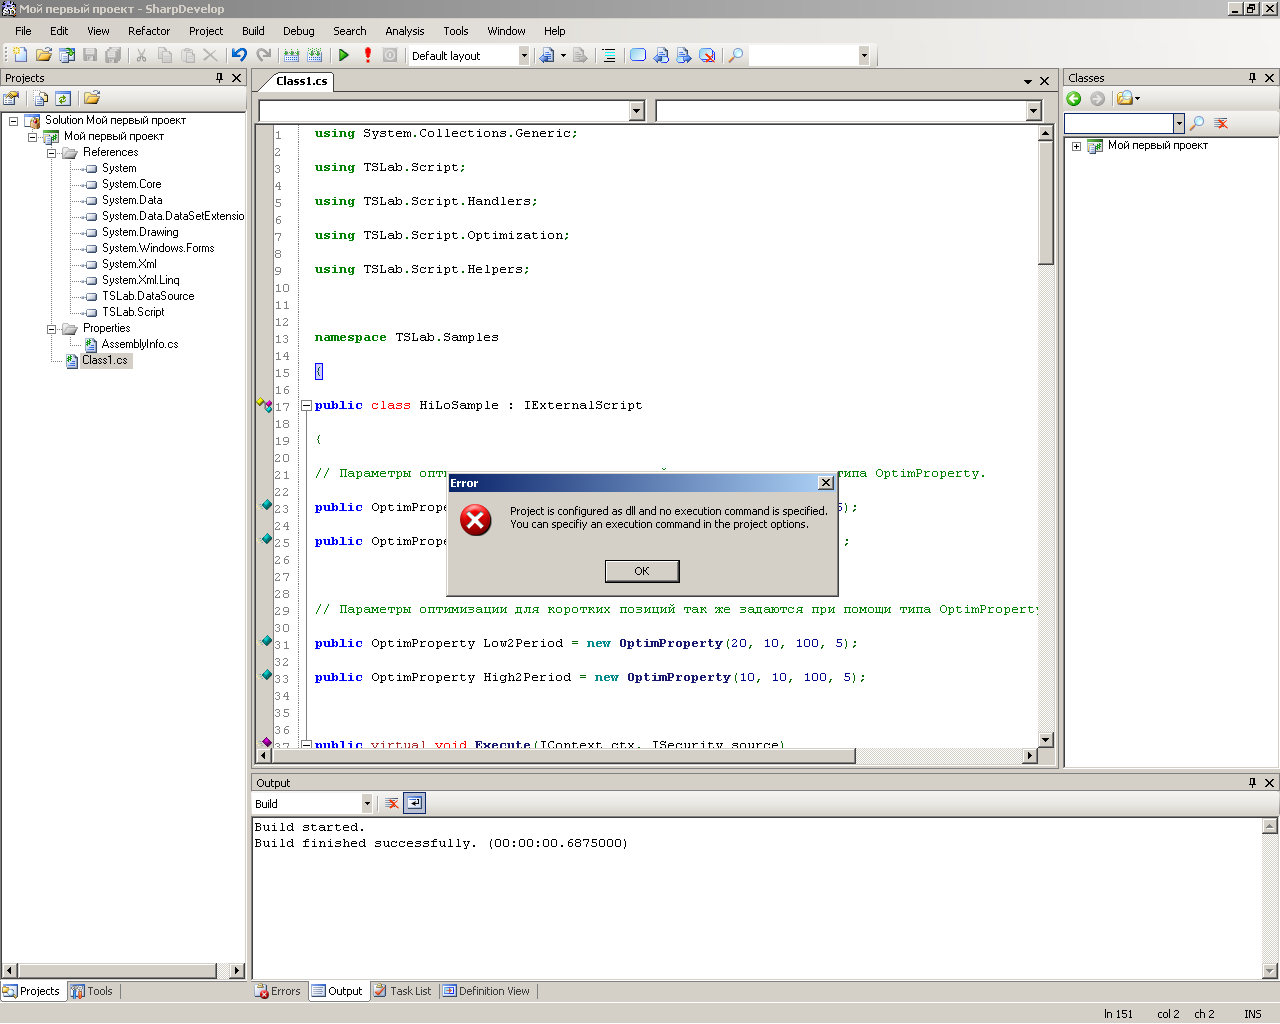Screen dimensions: 1280x1024
Task: Click the magnifier Find icon in main toolbar
Action: pyautogui.click(x=736, y=56)
